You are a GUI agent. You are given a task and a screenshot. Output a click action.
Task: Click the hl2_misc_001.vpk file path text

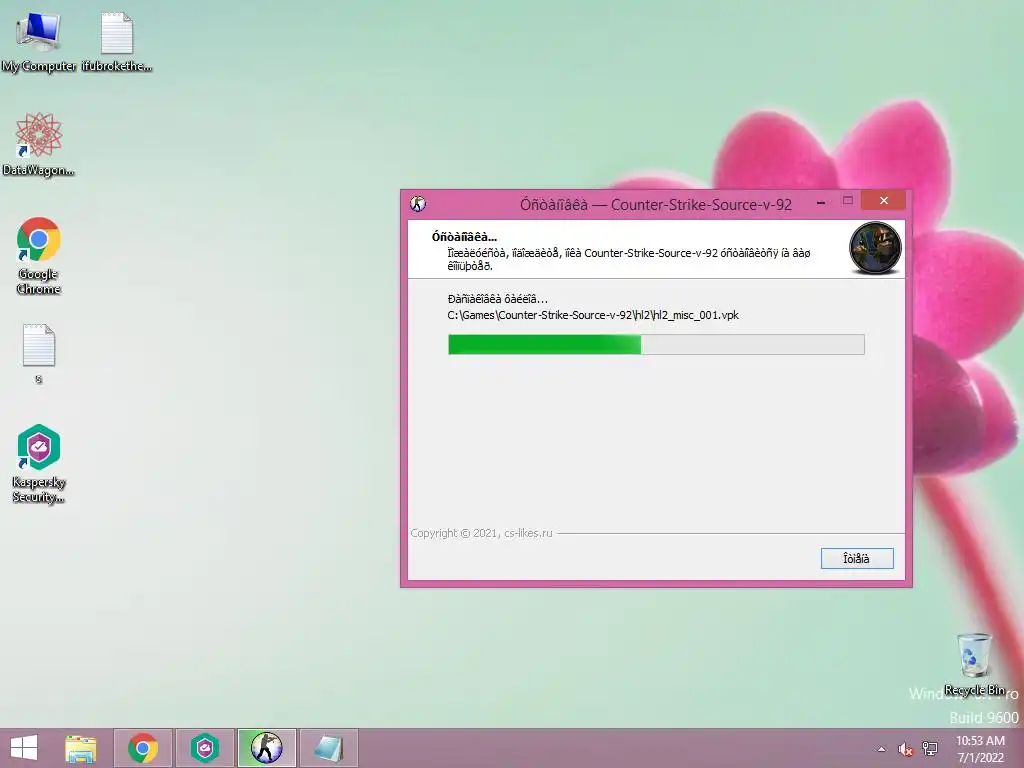coord(593,315)
